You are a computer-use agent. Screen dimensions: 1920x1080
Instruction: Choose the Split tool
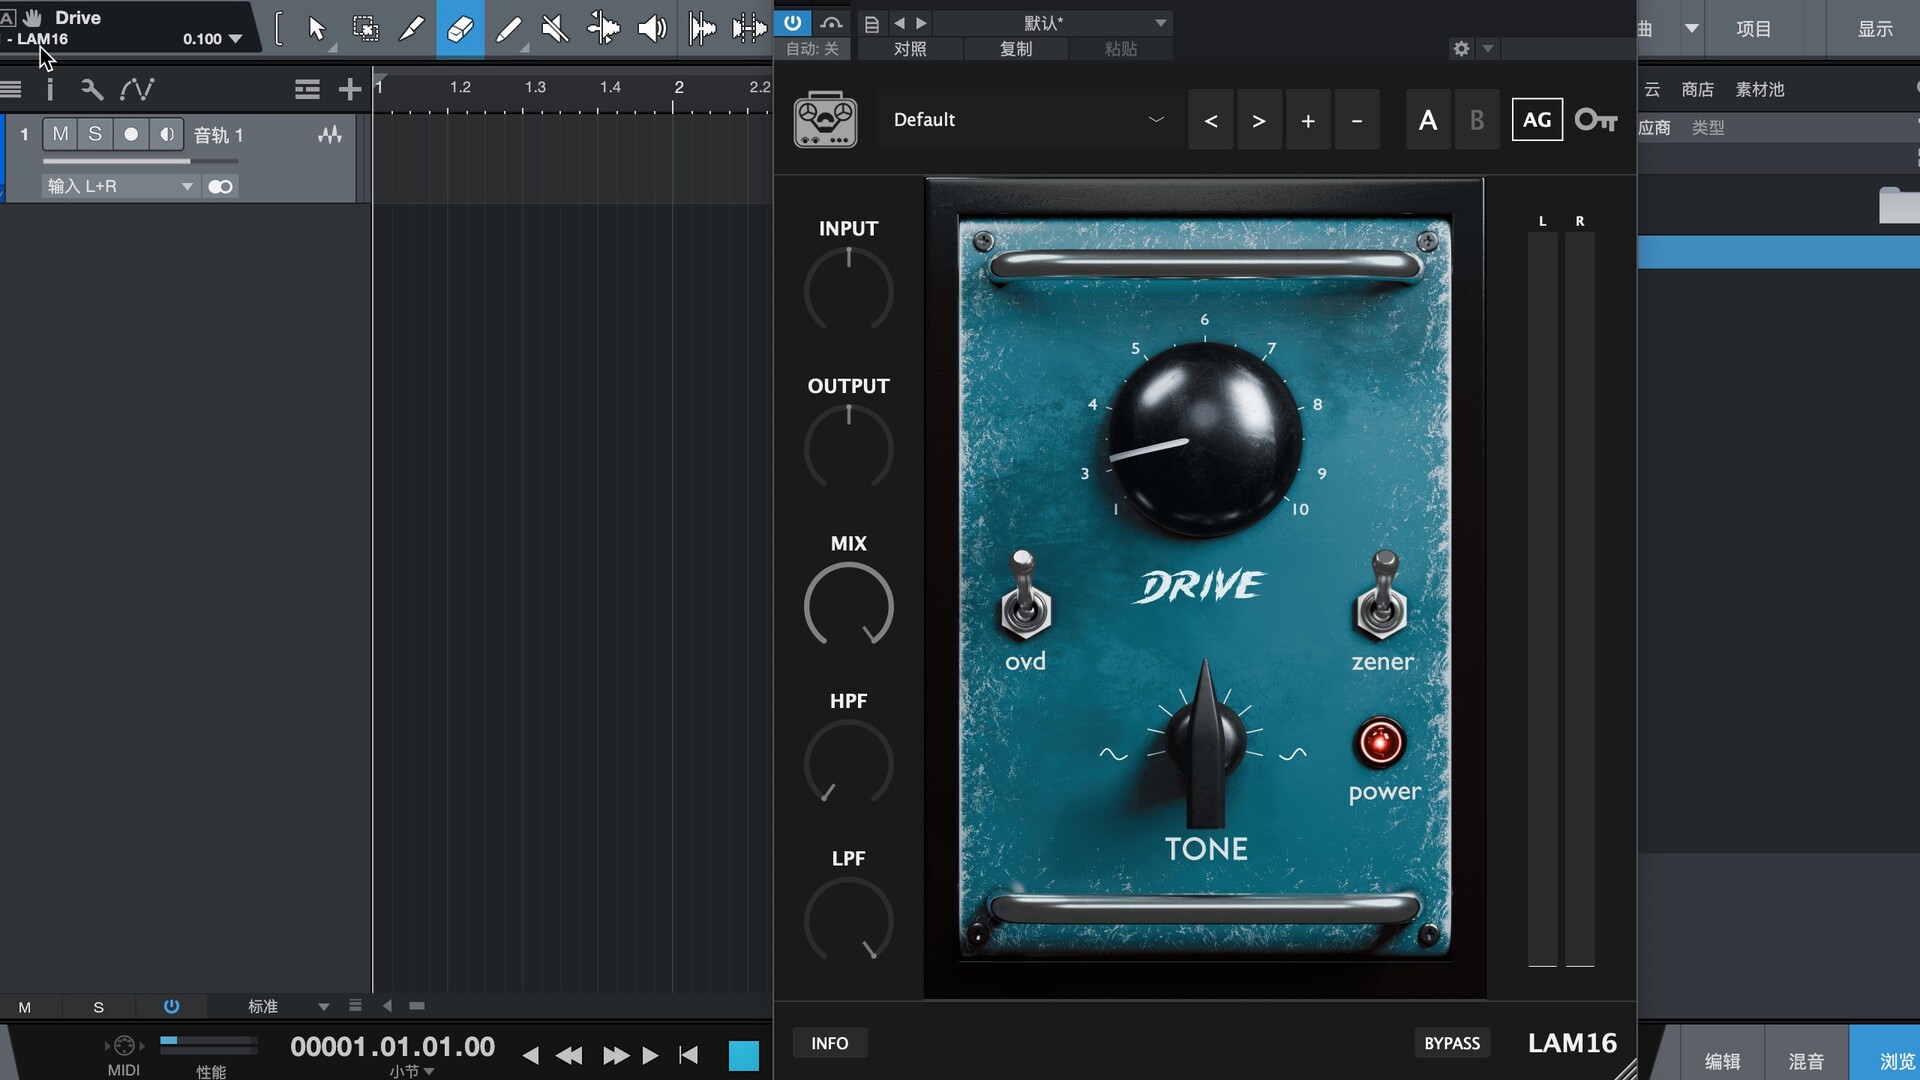pos(411,29)
